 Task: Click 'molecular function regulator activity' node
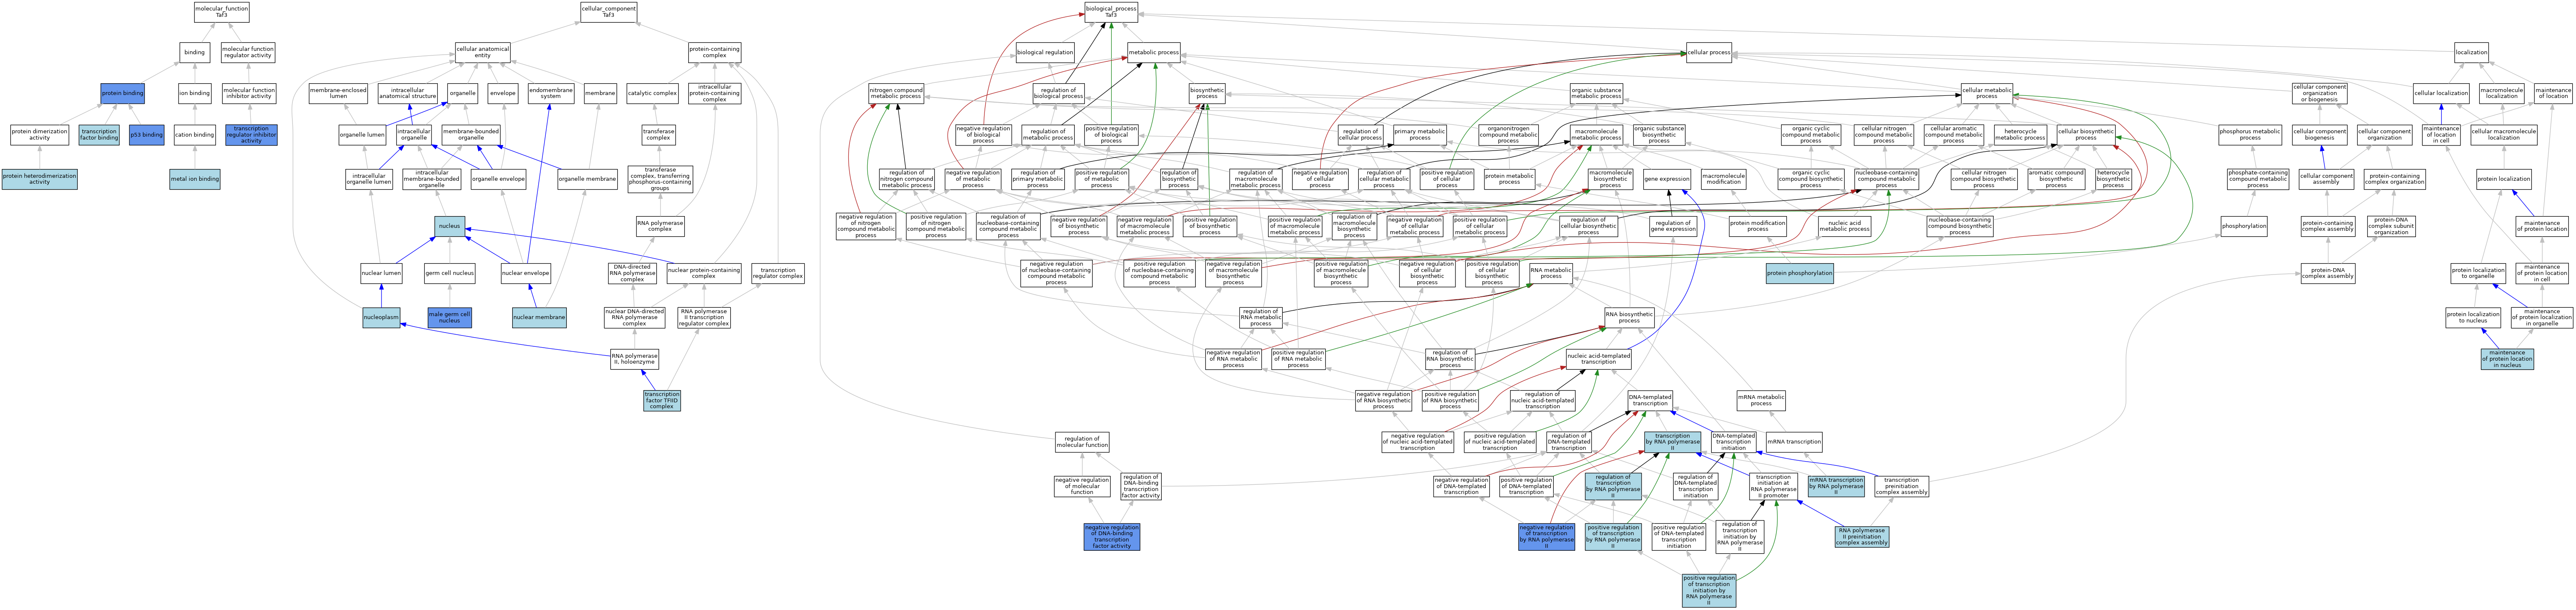[x=248, y=52]
